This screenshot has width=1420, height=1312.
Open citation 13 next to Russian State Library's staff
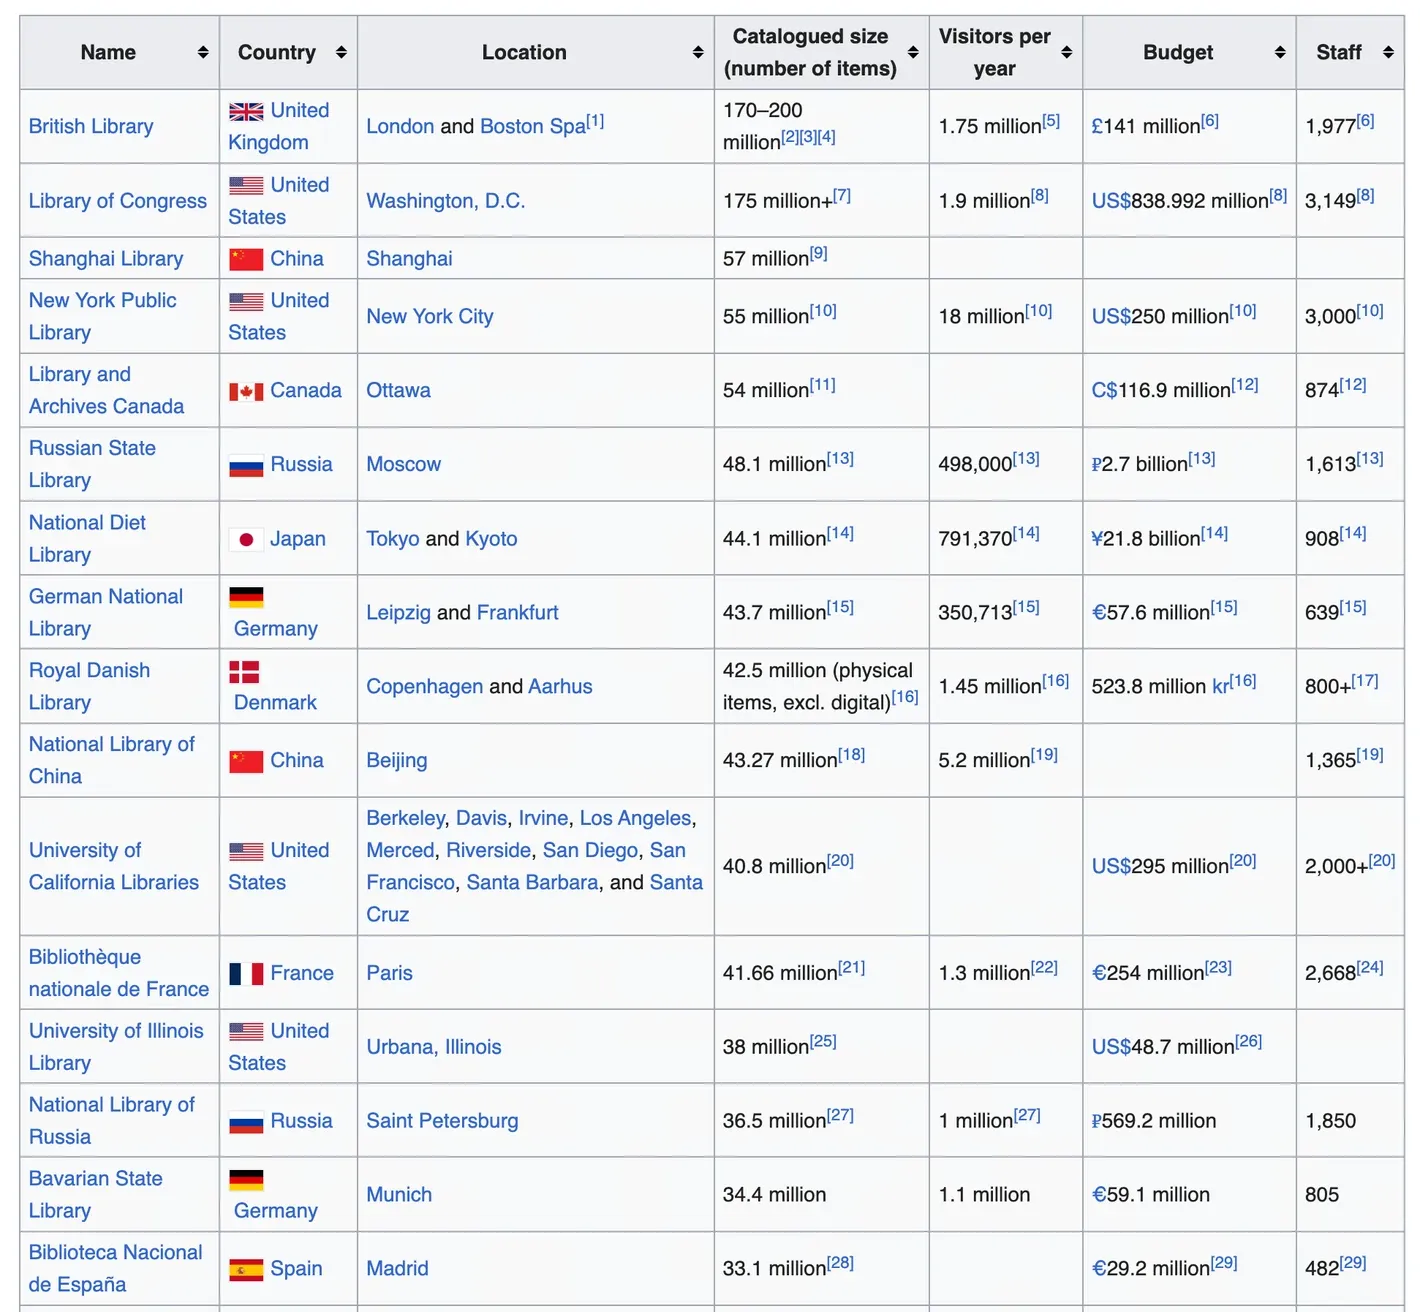point(1370,459)
